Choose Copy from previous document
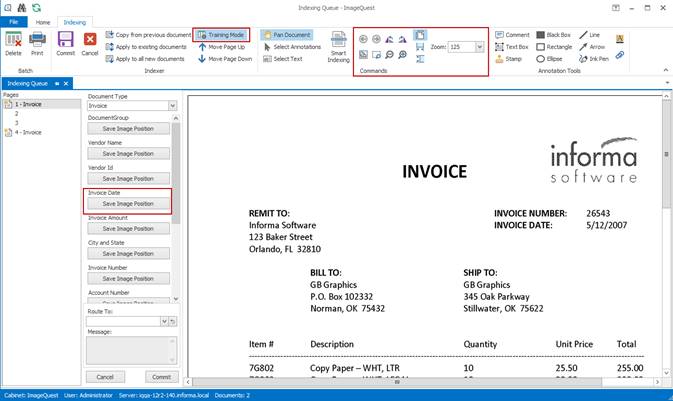 click(148, 35)
